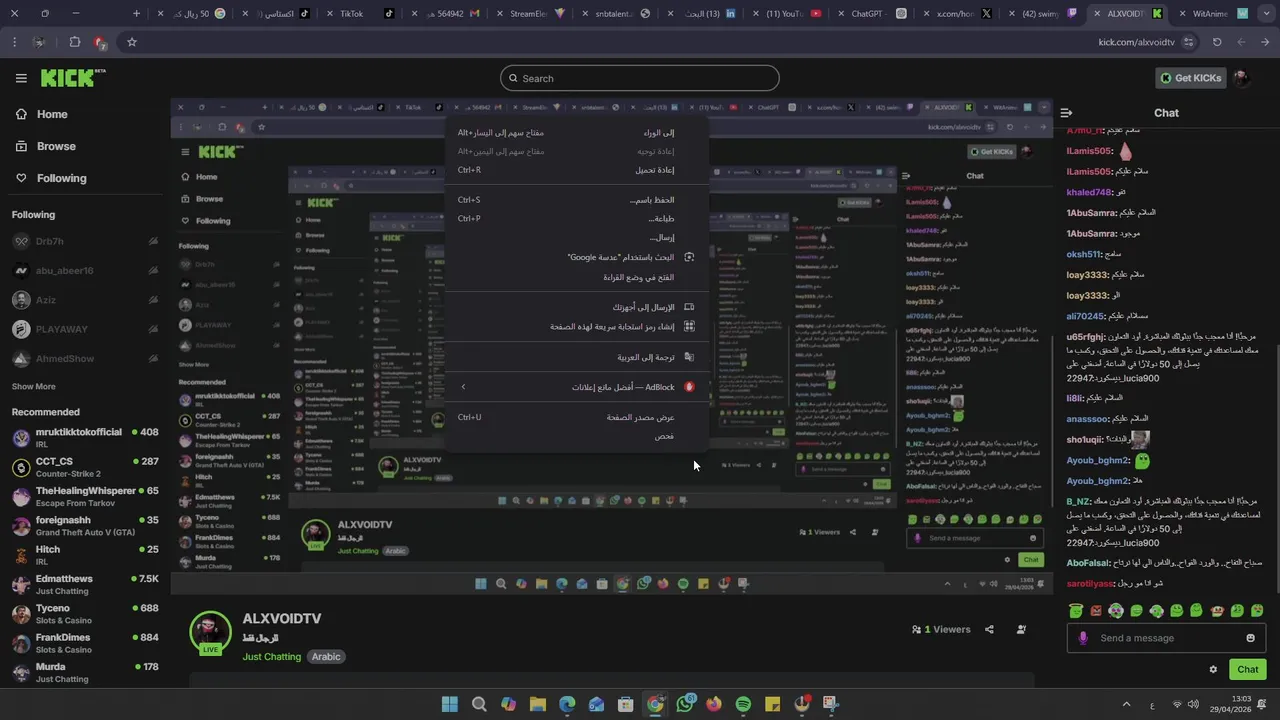1280x720 pixels.
Task: Open followed channel AhmedShow
Action: 85,358
